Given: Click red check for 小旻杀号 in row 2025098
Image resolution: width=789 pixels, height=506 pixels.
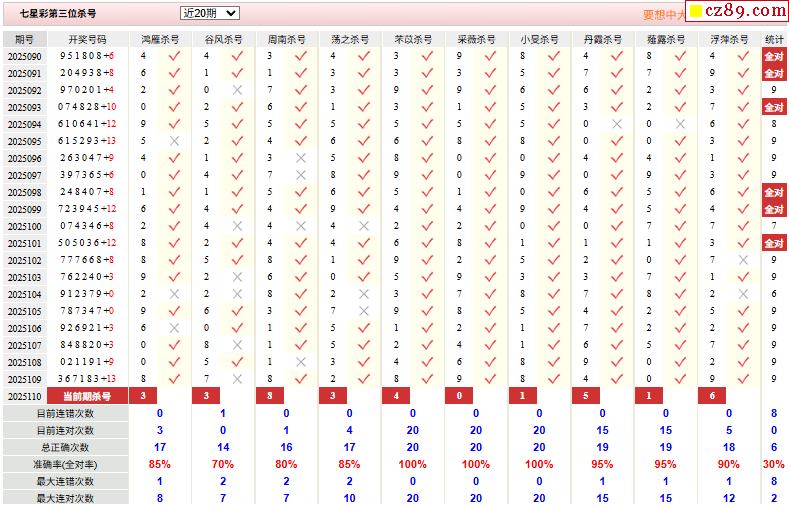Looking at the screenshot, I should (554, 192).
